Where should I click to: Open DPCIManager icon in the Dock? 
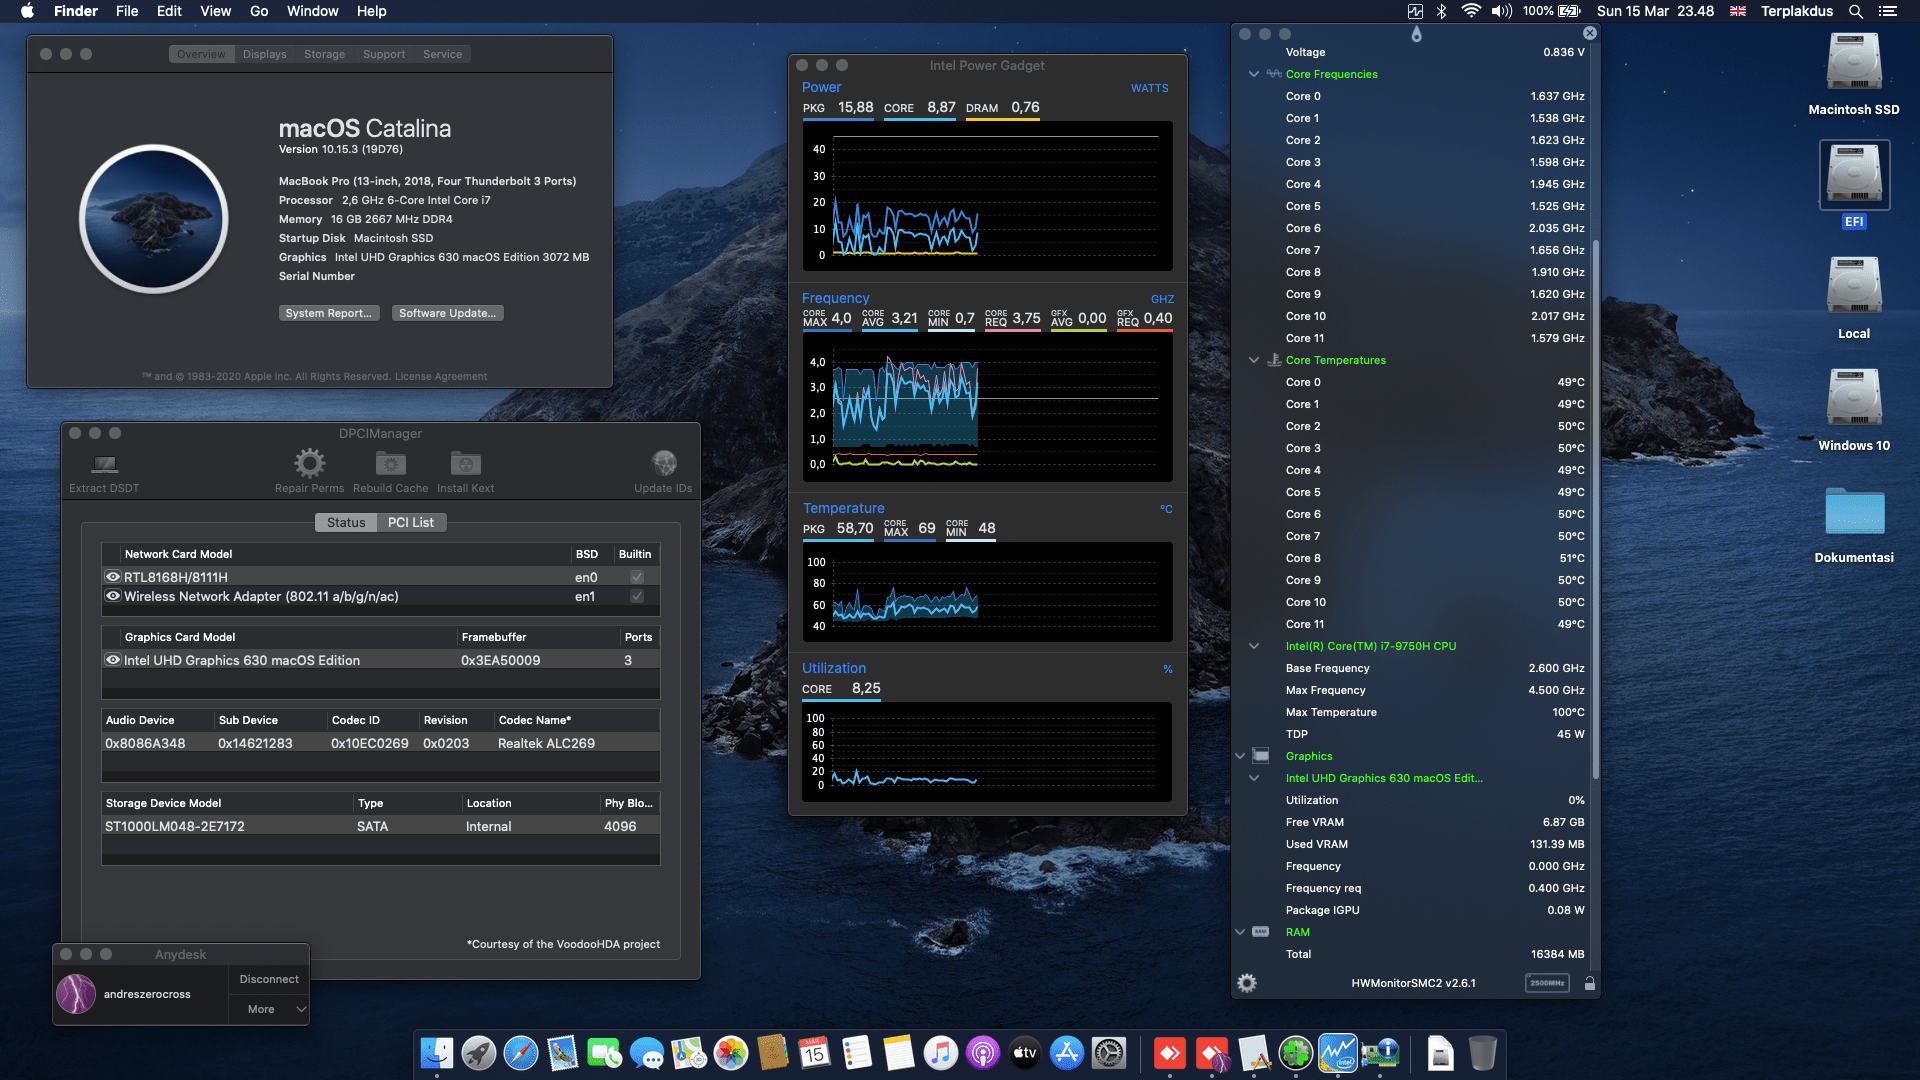[1380, 1053]
